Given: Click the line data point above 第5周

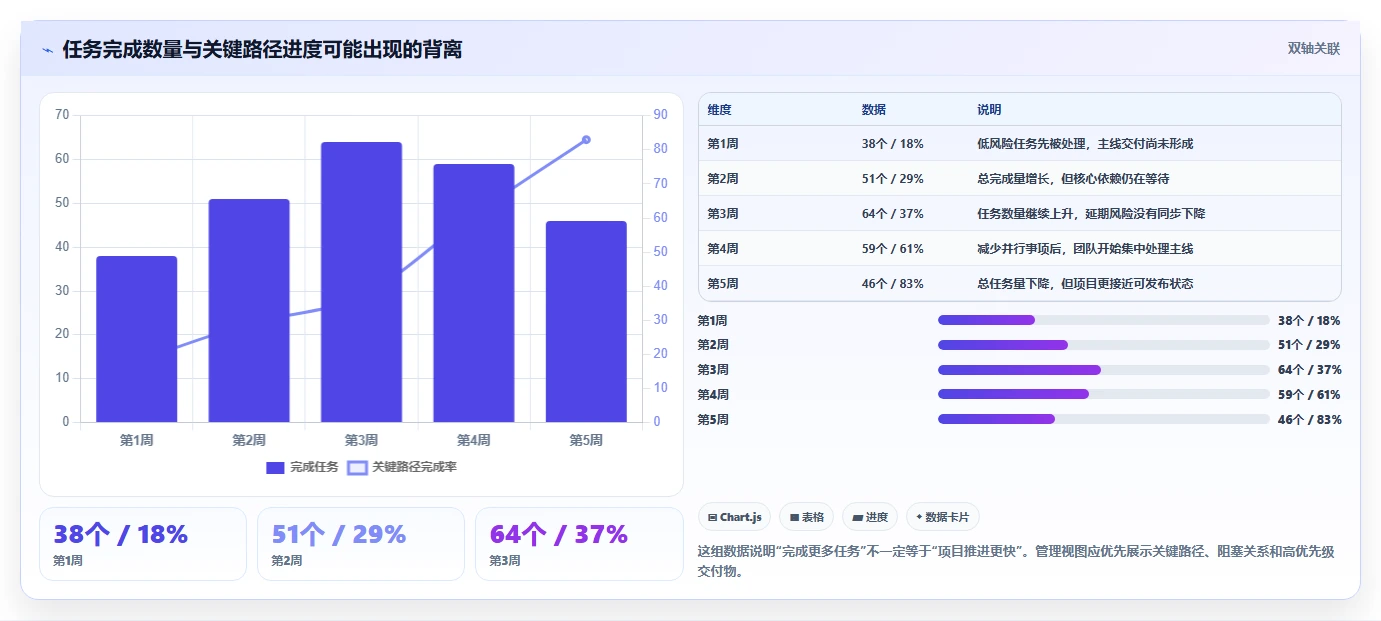Looking at the screenshot, I should [x=586, y=140].
